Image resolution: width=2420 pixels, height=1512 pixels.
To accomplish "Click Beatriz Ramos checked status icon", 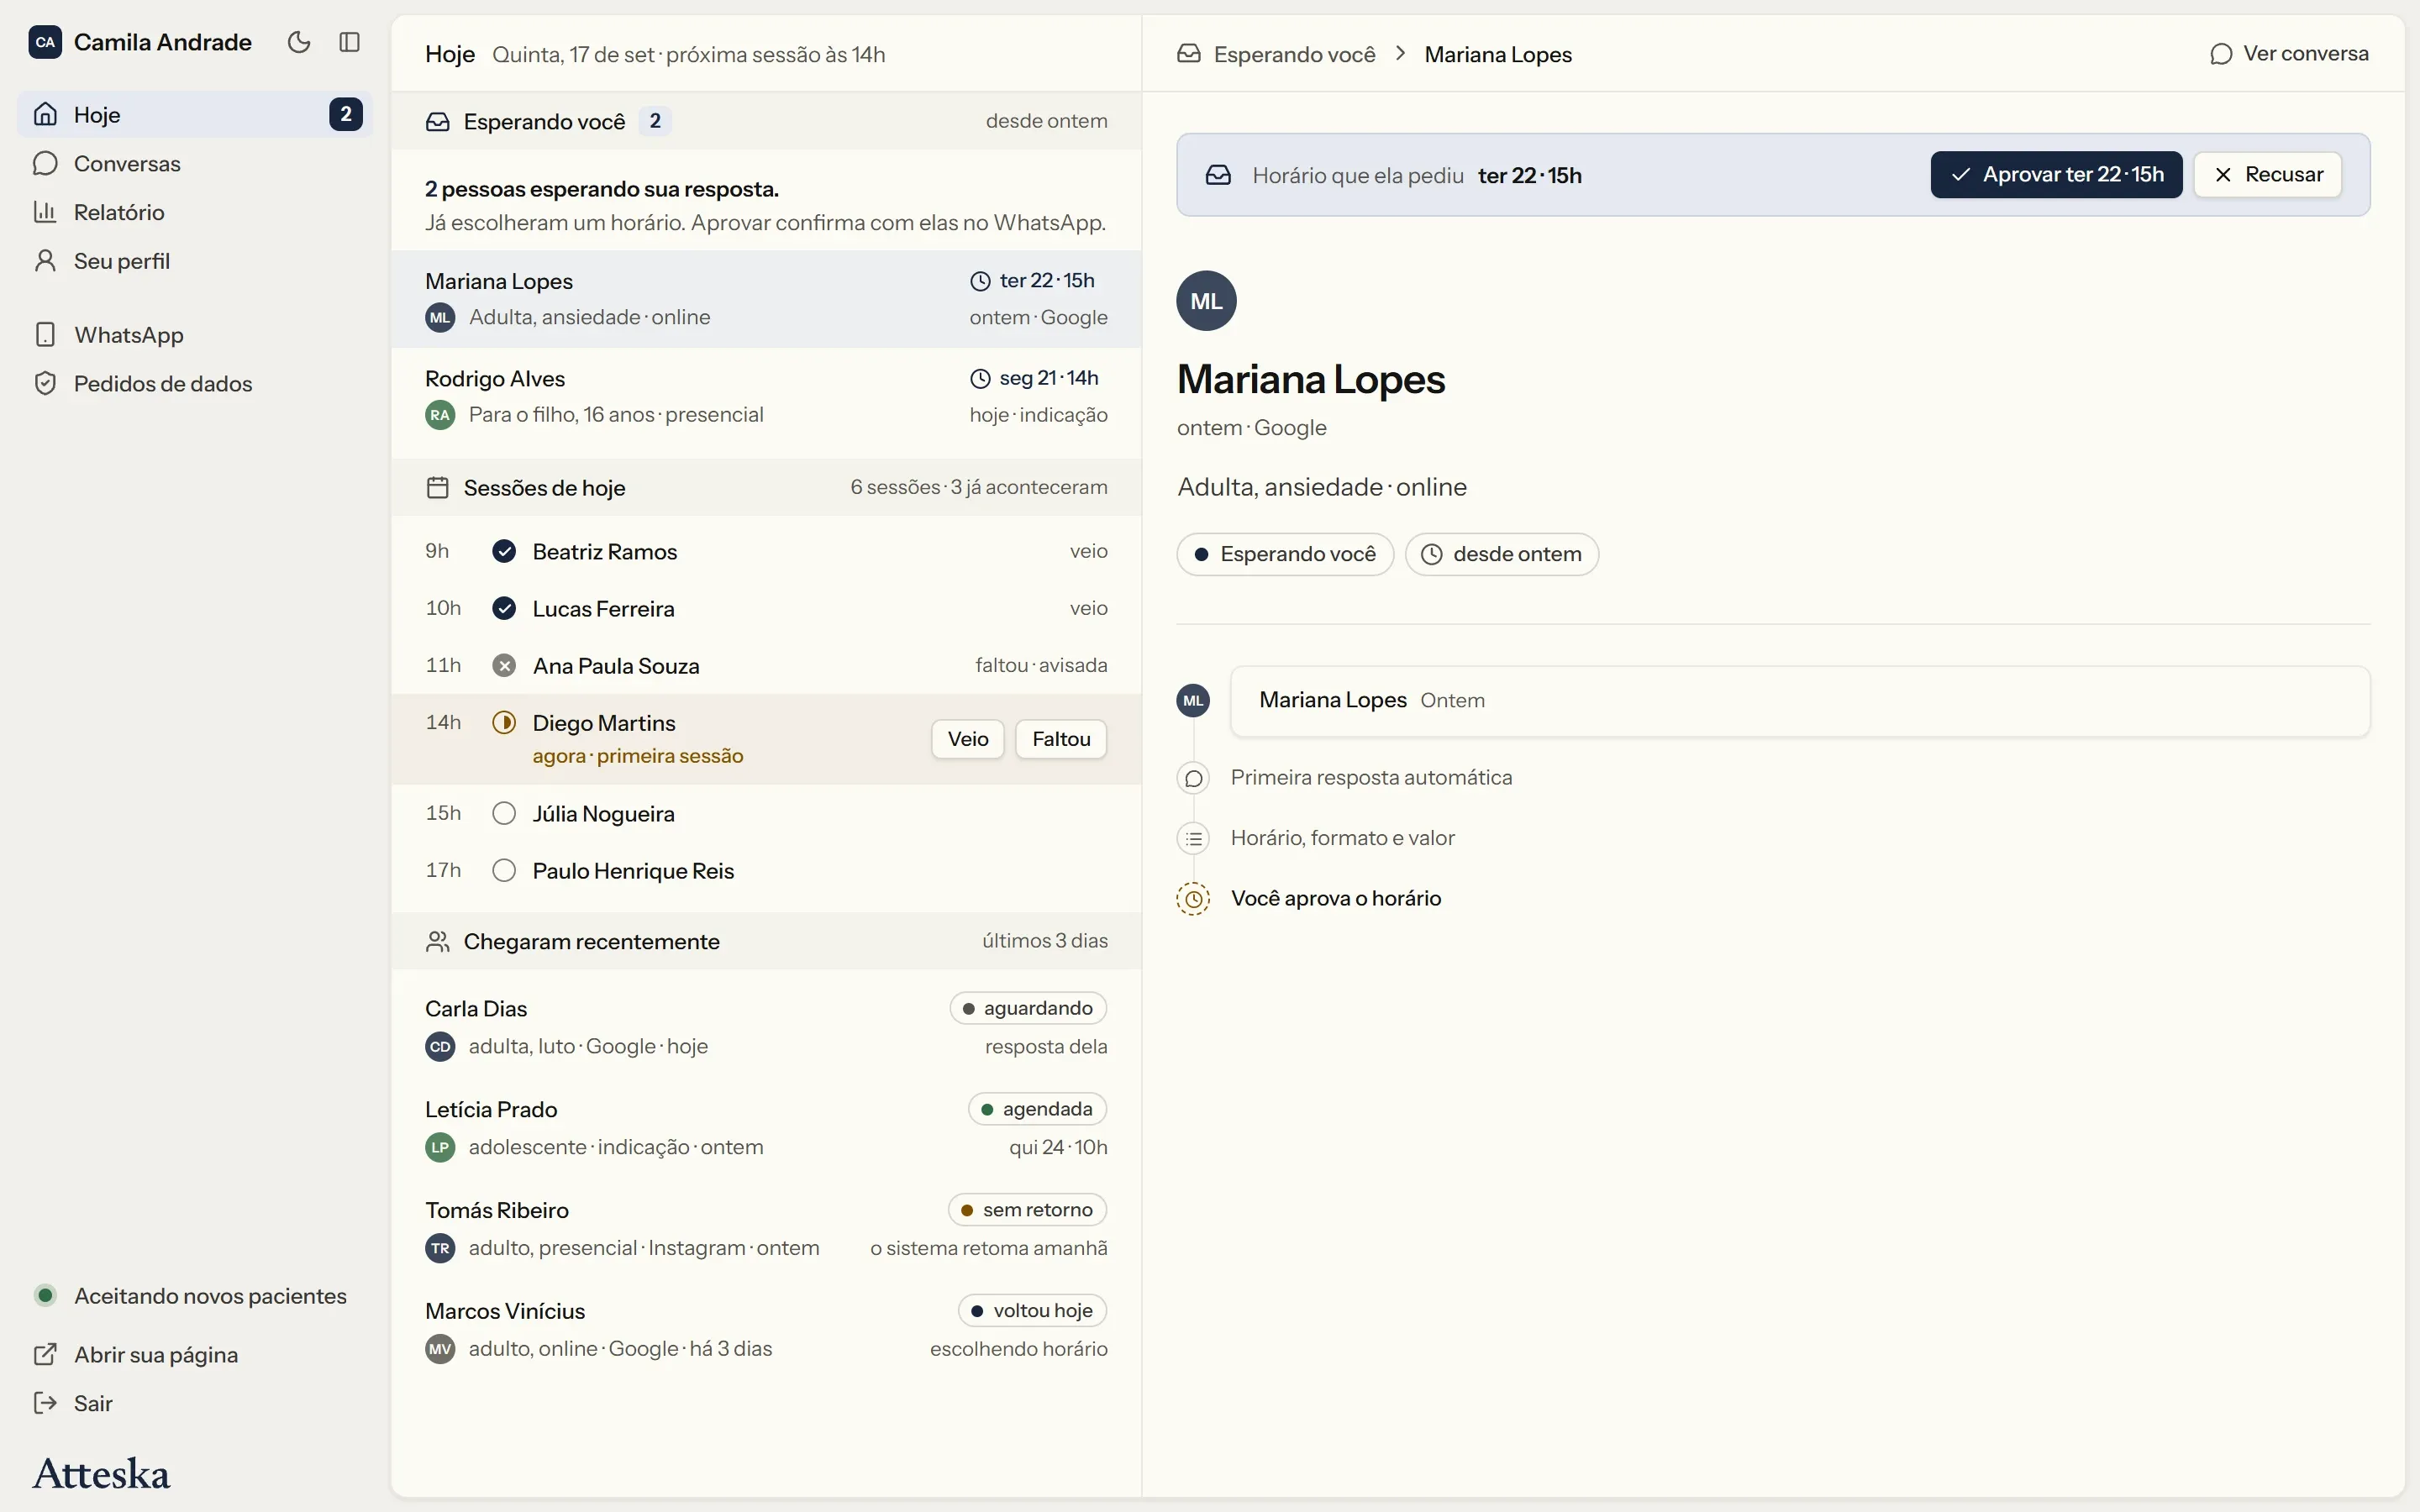I will click(504, 551).
